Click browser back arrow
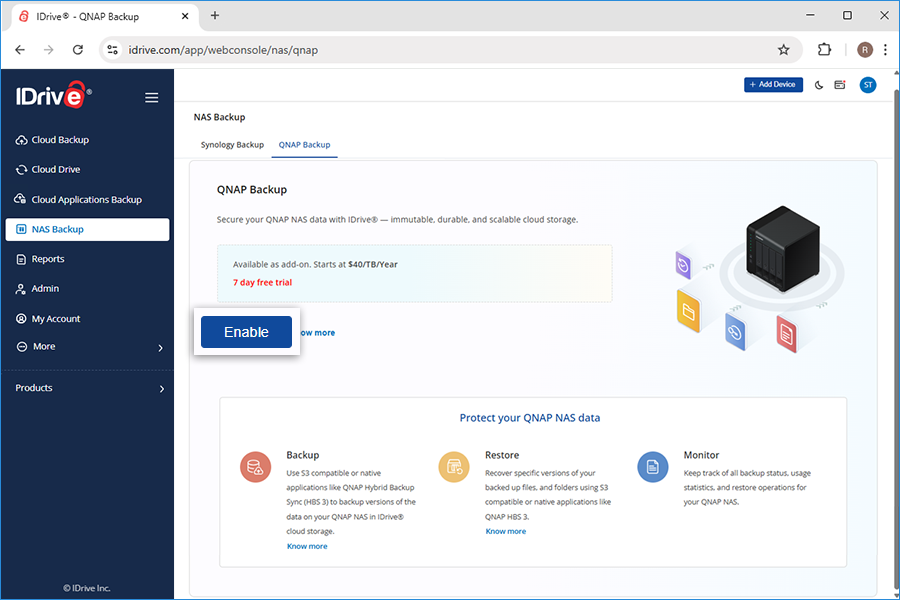Screen dimensions: 900x600 20,50
